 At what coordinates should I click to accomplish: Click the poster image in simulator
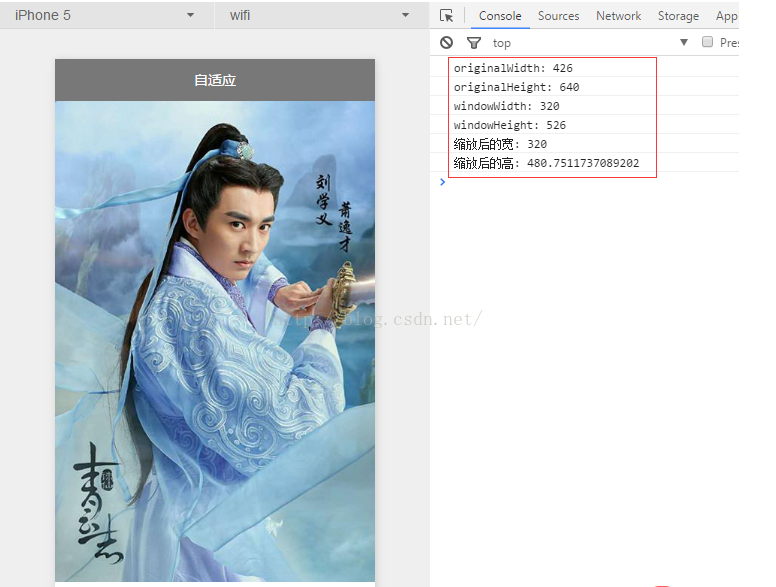(x=215, y=341)
